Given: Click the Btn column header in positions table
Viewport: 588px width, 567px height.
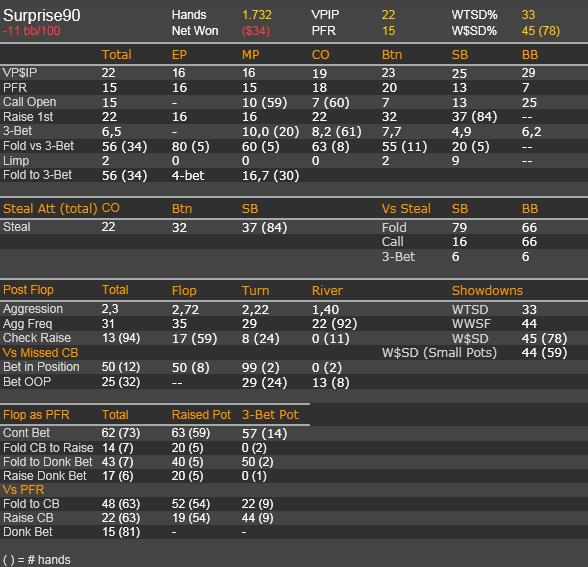Looking at the screenshot, I should pos(392,55).
